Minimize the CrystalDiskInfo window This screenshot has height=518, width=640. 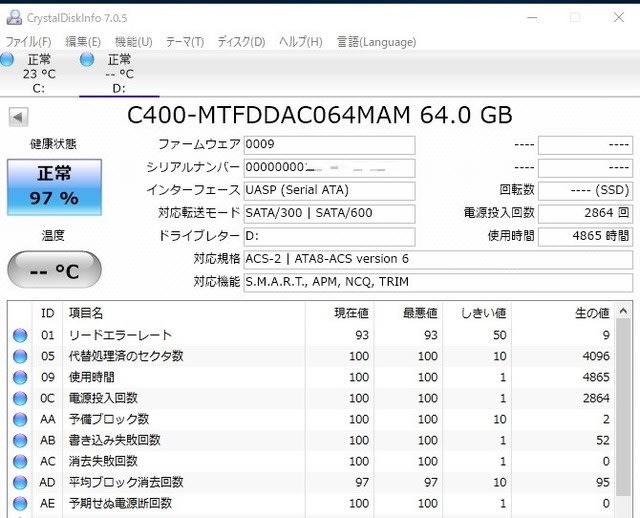pyautogui.click(x=532, y=18)
